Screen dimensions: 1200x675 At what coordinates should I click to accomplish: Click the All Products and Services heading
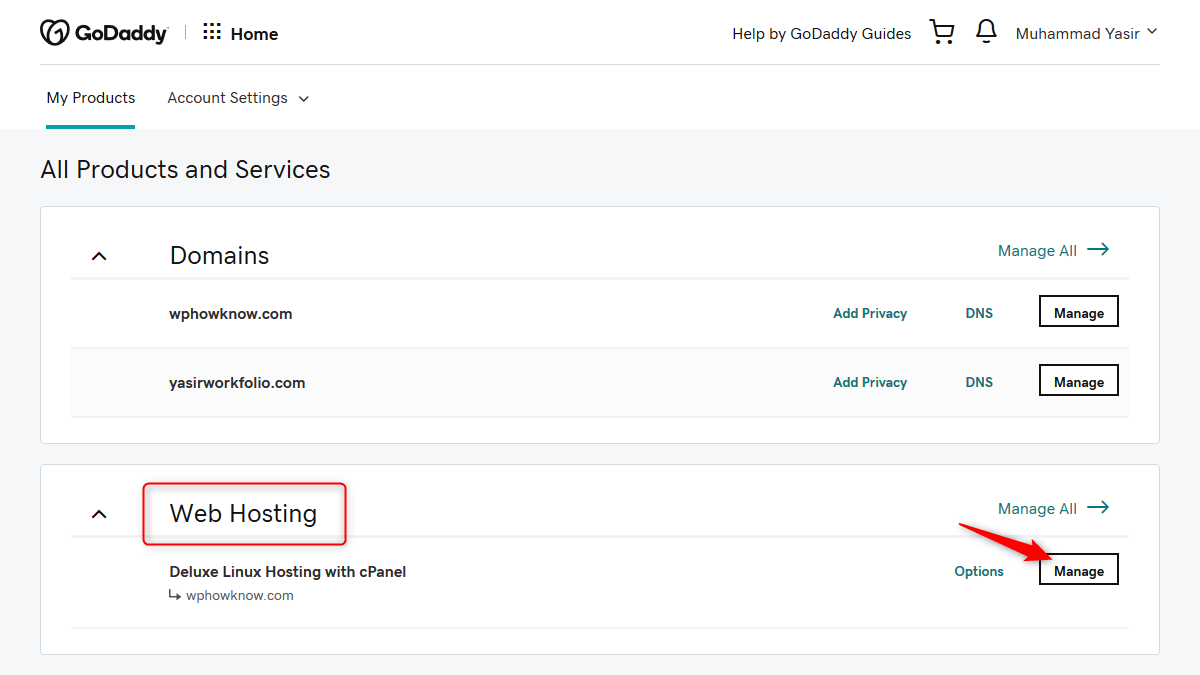(x=185, y=170)
